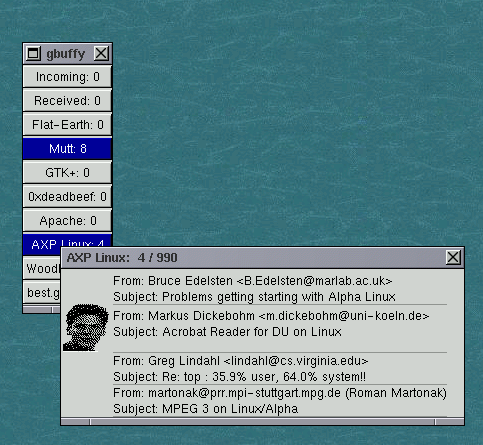Select the Apache mailbox button

pyautogui.click(x=67, y=221)
